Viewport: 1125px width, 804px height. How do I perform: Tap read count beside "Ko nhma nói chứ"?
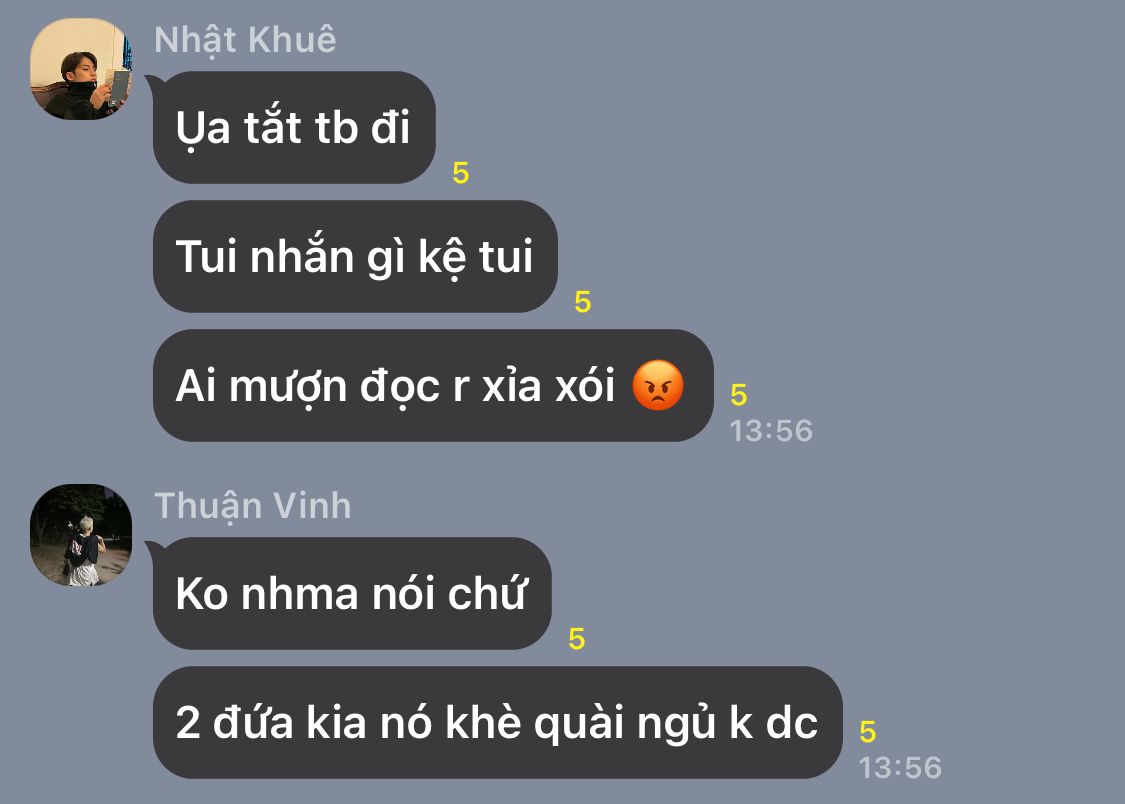pos(577,639)
